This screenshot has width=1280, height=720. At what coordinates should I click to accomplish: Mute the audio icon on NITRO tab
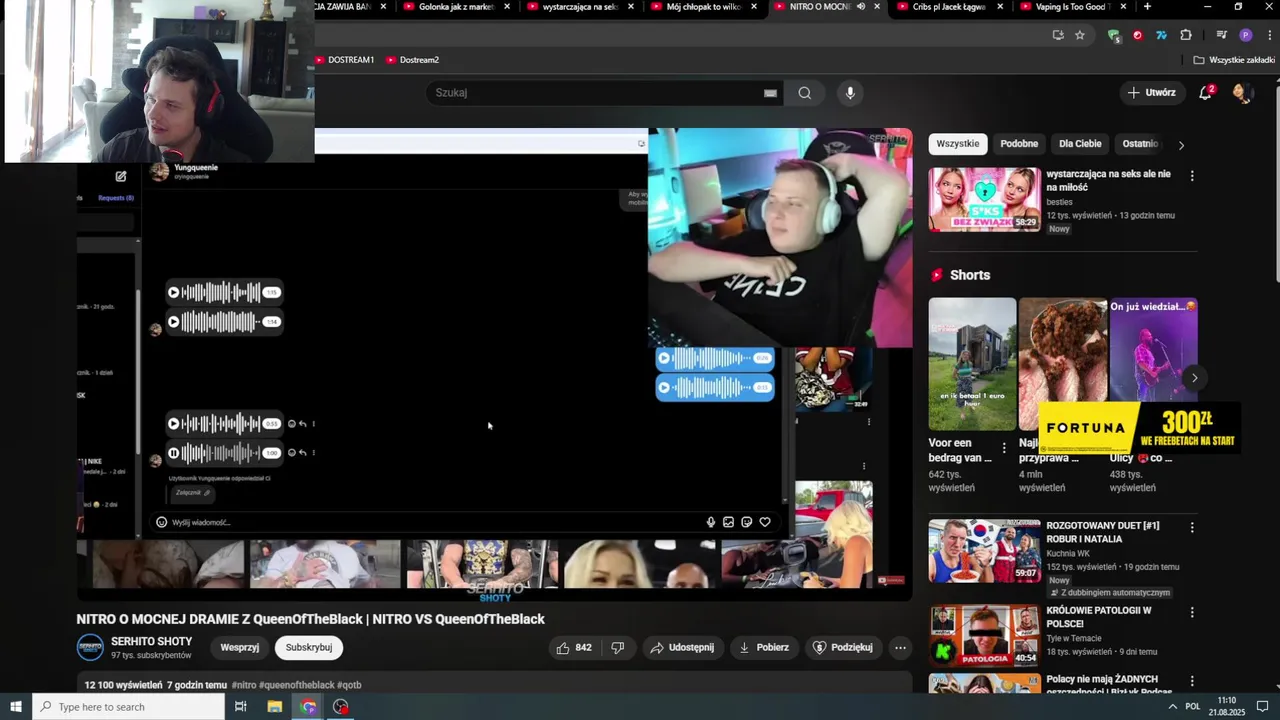tap(861, 7)
